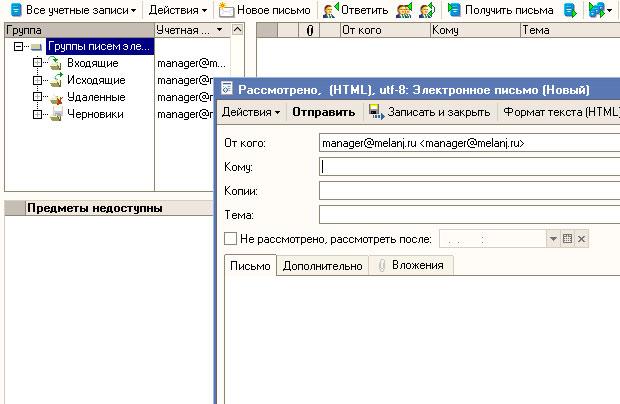
Task: Clear the review date with X button
Action: tap(581, 239)
